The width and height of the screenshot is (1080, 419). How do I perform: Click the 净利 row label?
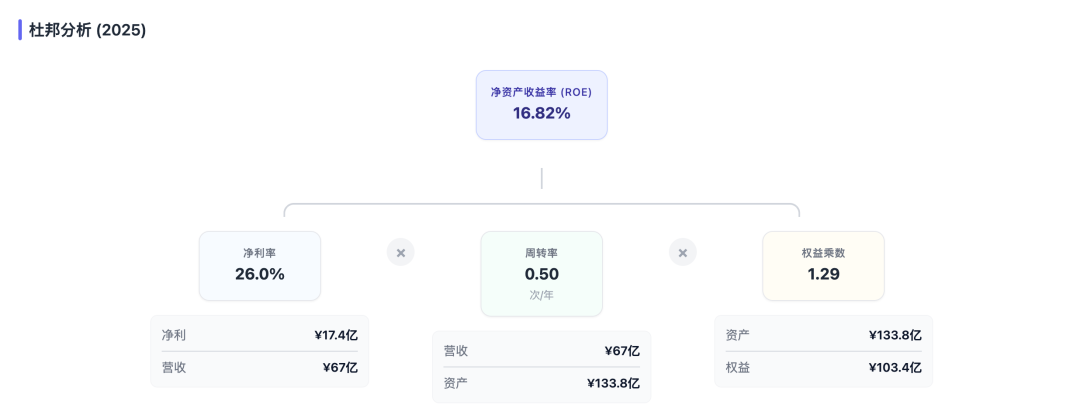(174, 335)
